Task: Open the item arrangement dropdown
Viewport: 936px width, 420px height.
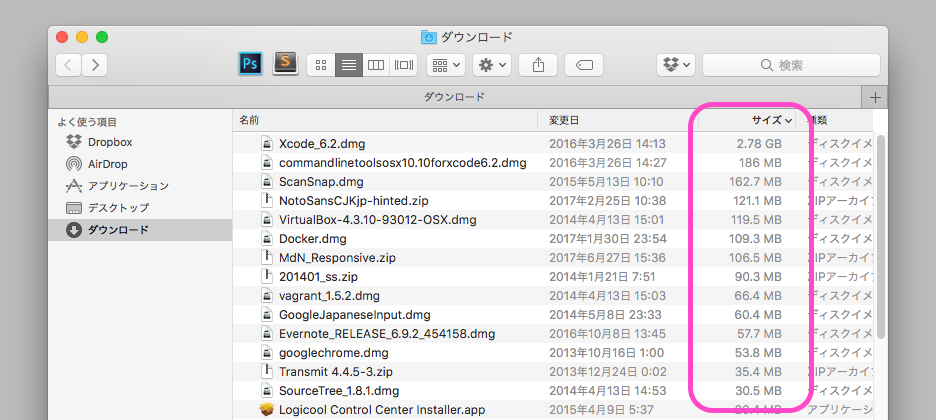Action: (x=446, y=65)
